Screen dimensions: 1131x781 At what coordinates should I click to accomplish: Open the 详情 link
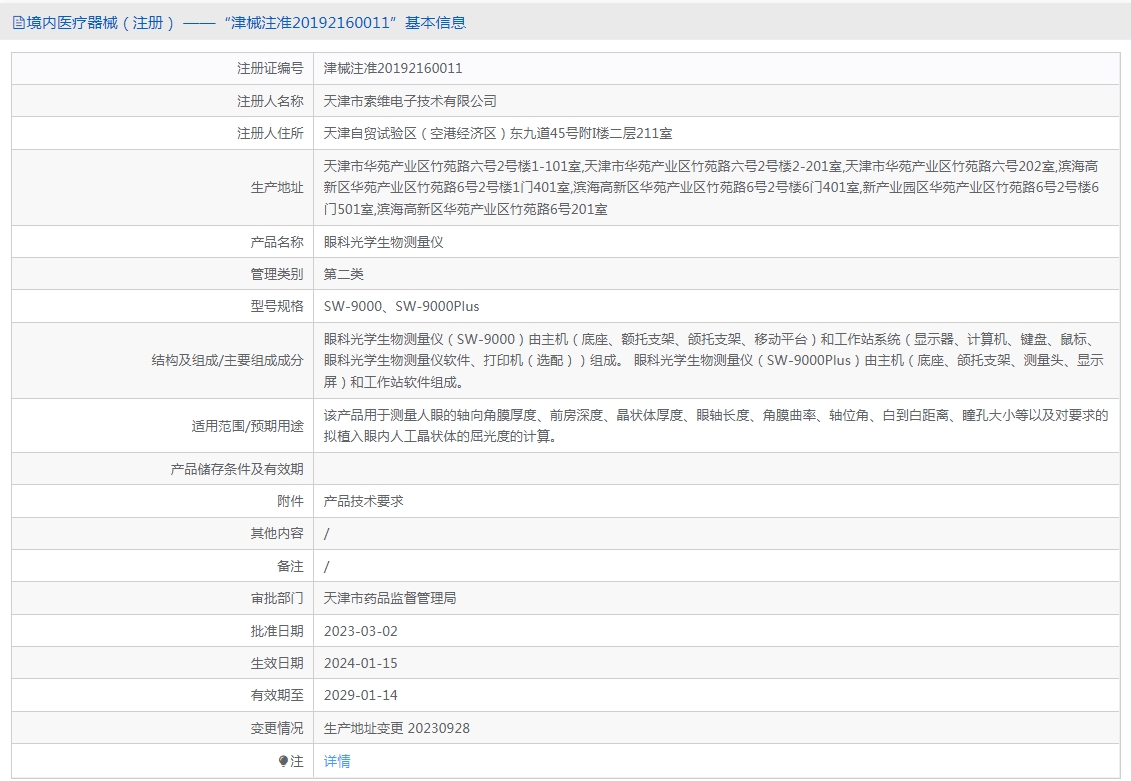click(x=337, y=761)
